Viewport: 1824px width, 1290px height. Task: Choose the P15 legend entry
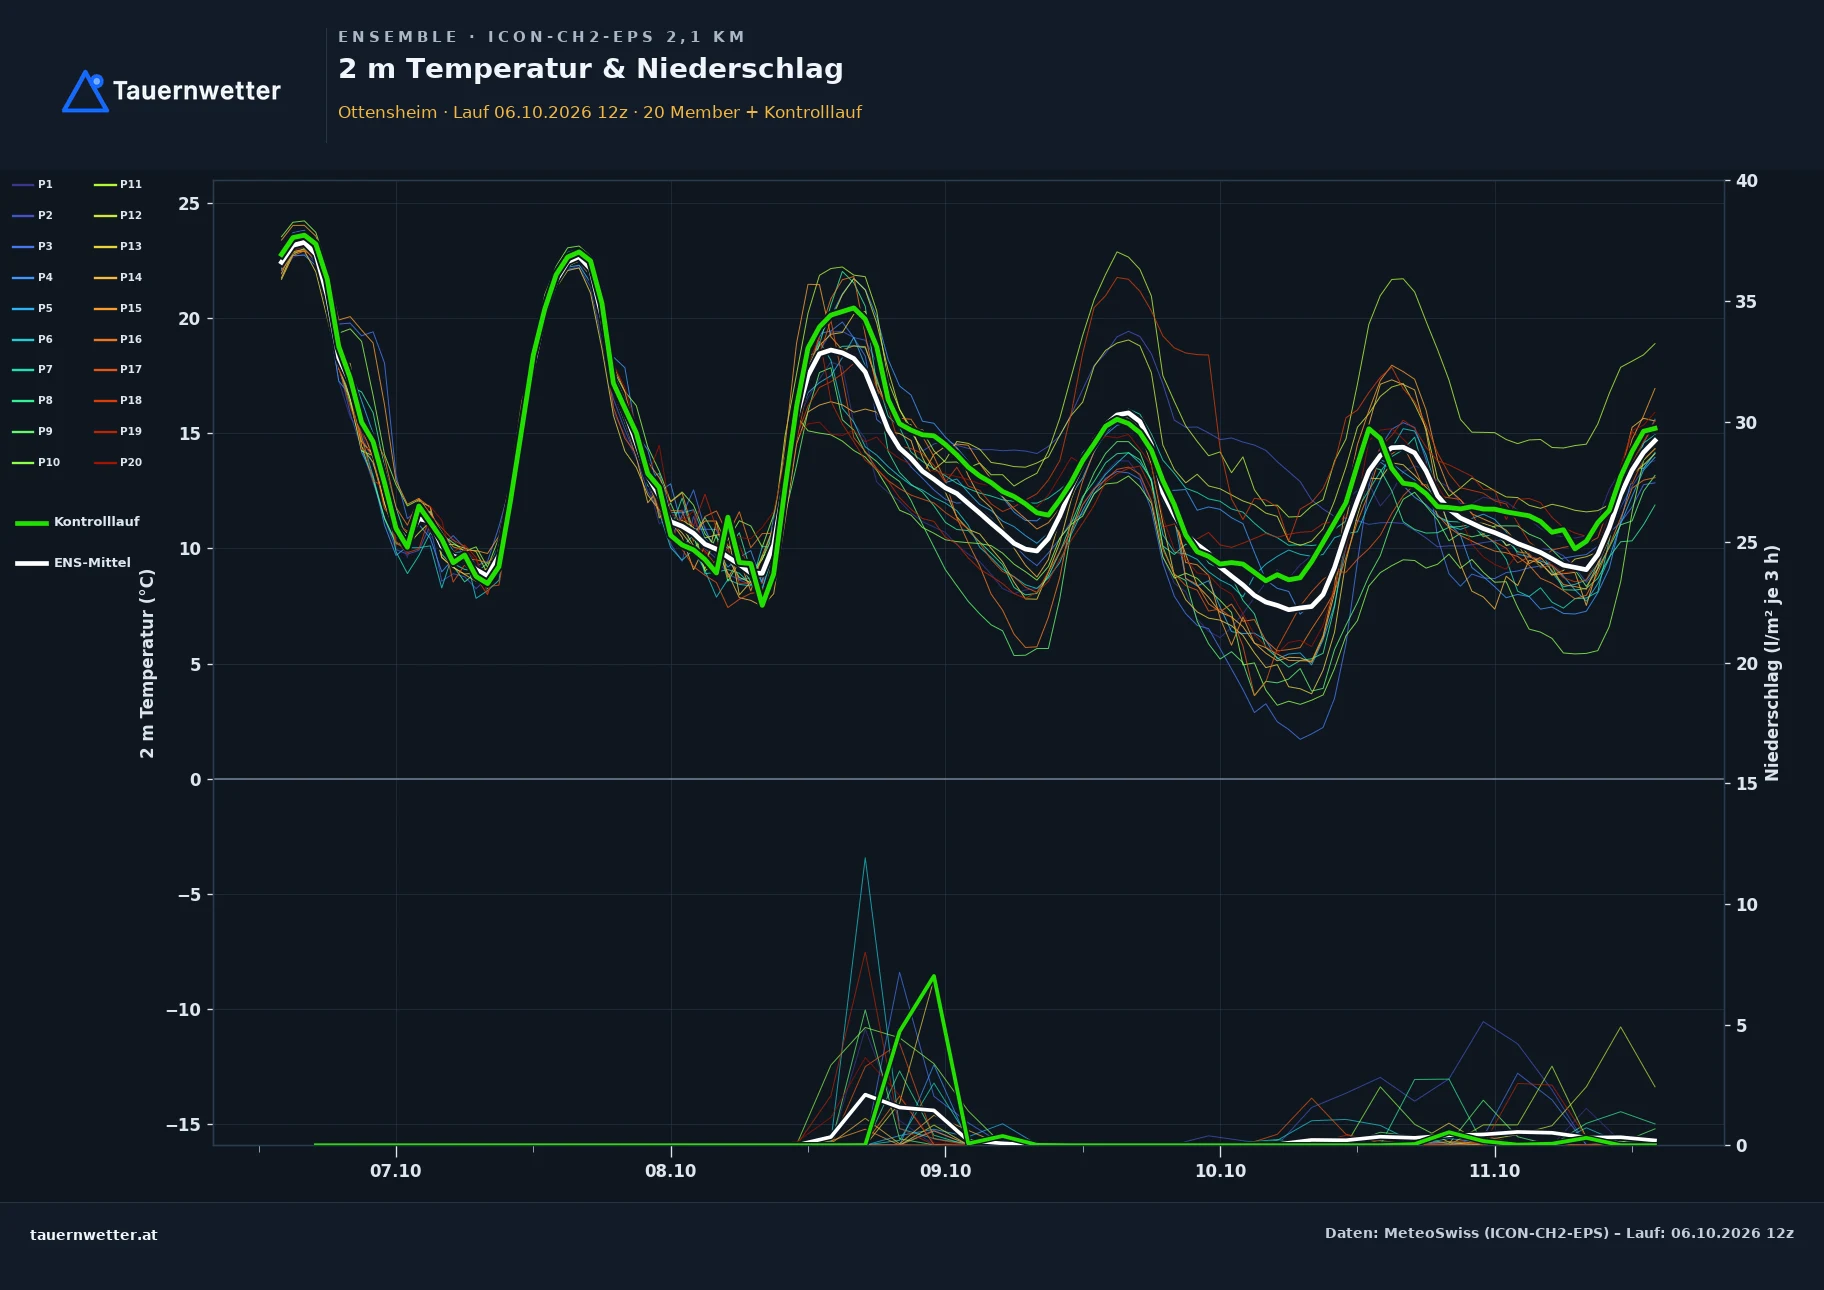118,308
